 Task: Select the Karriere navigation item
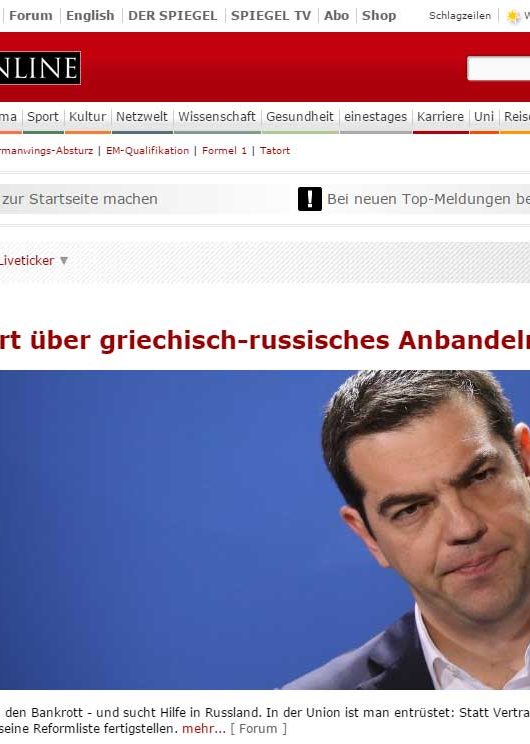pyautogui.click(x=440, y=117)
